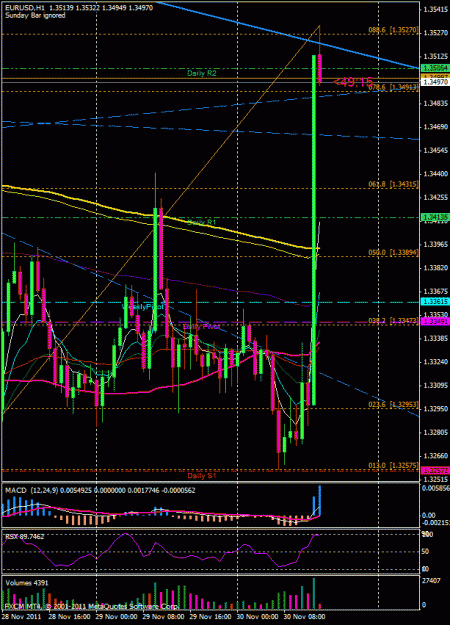Click the Daily R2 pivot label
Screen dimensions: 450x625
[x=202, y=73]
